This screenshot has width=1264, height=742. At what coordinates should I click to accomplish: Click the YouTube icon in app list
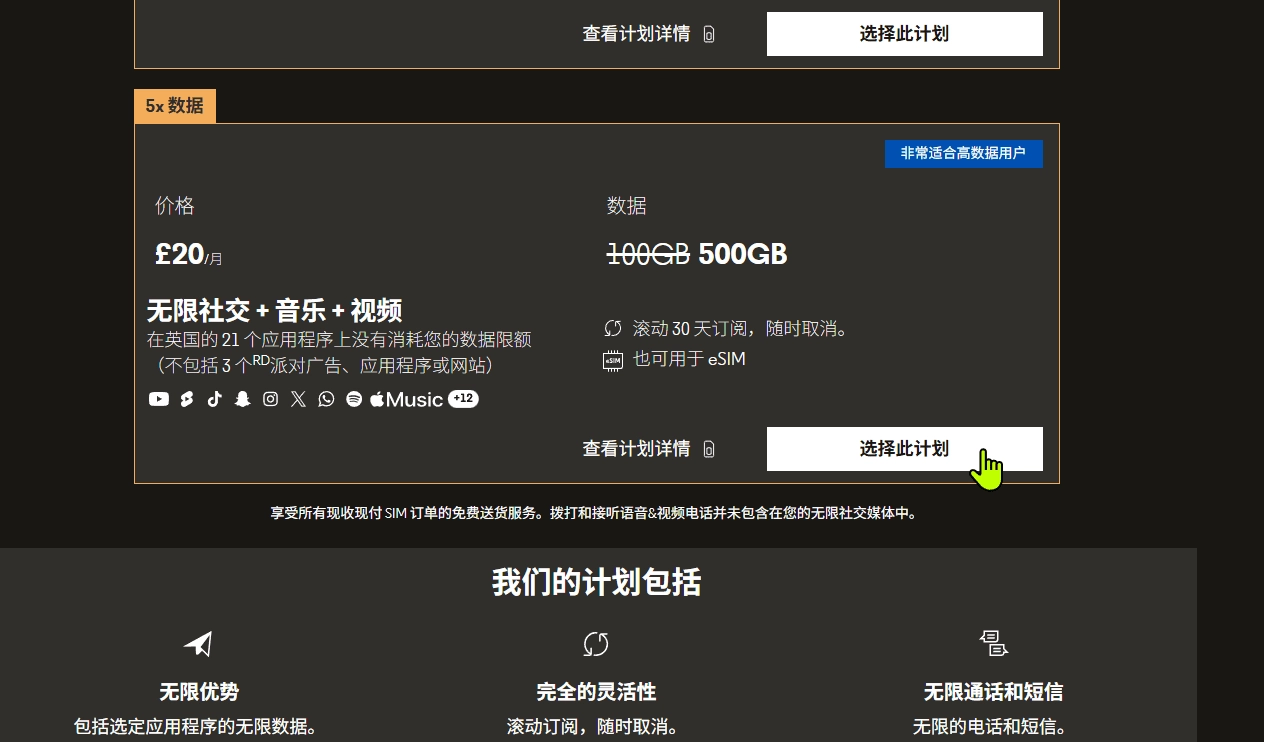click(158, 399)
